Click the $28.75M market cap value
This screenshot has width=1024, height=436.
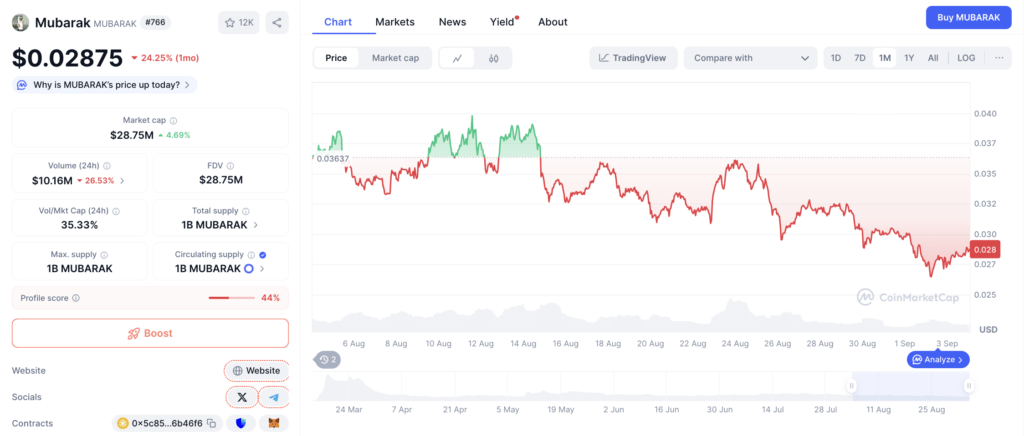point(132,135)
